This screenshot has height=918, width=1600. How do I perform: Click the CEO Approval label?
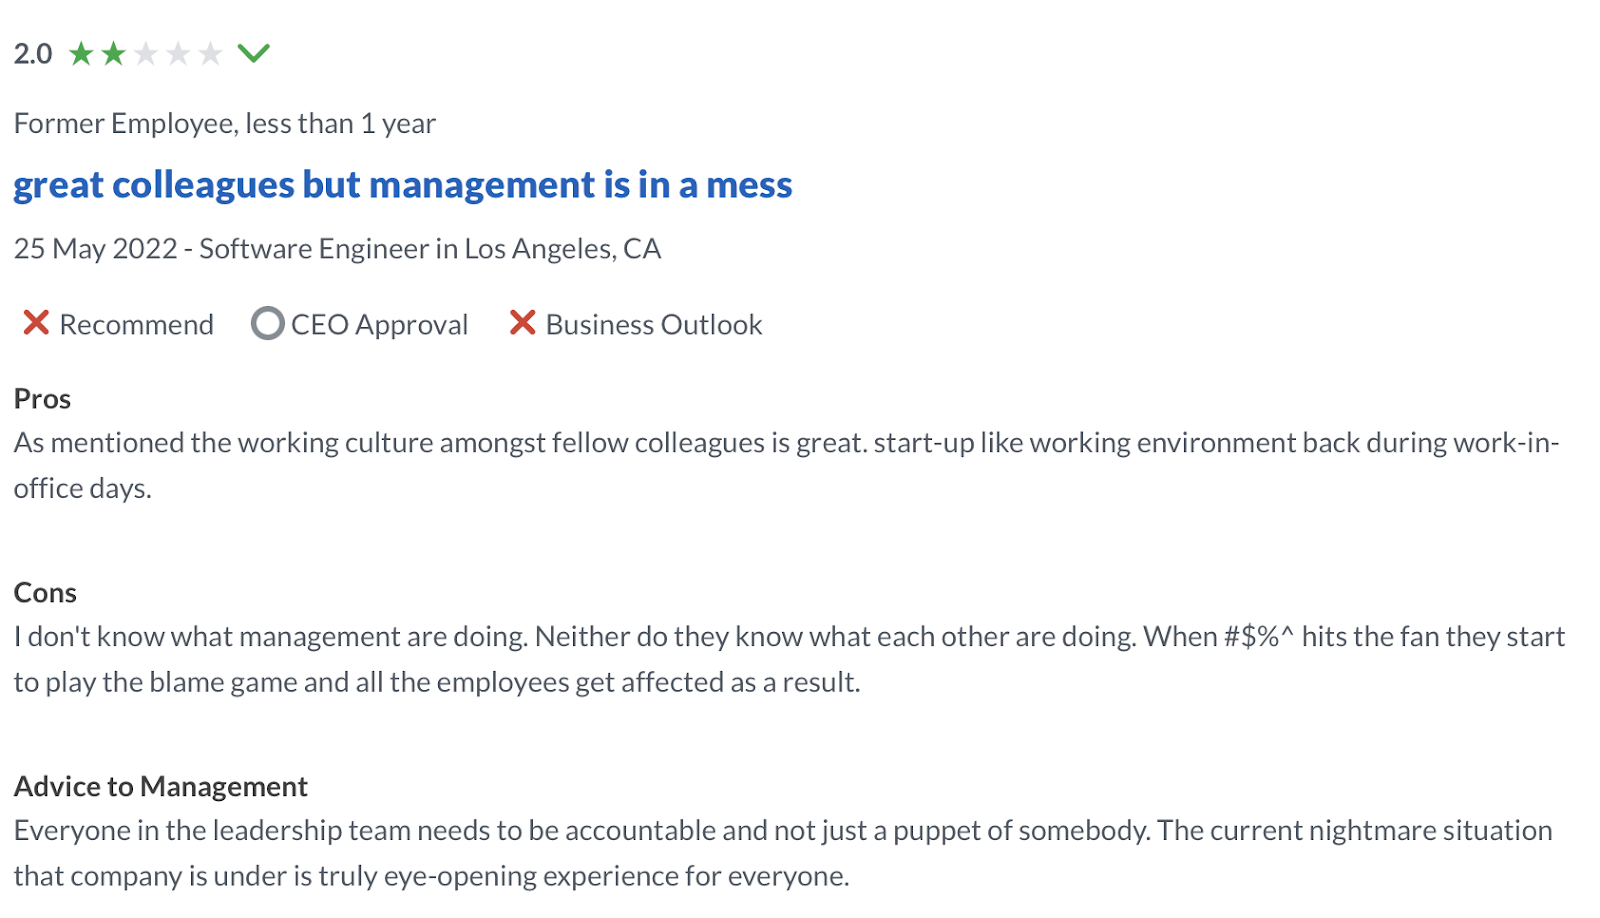point(379,325)
